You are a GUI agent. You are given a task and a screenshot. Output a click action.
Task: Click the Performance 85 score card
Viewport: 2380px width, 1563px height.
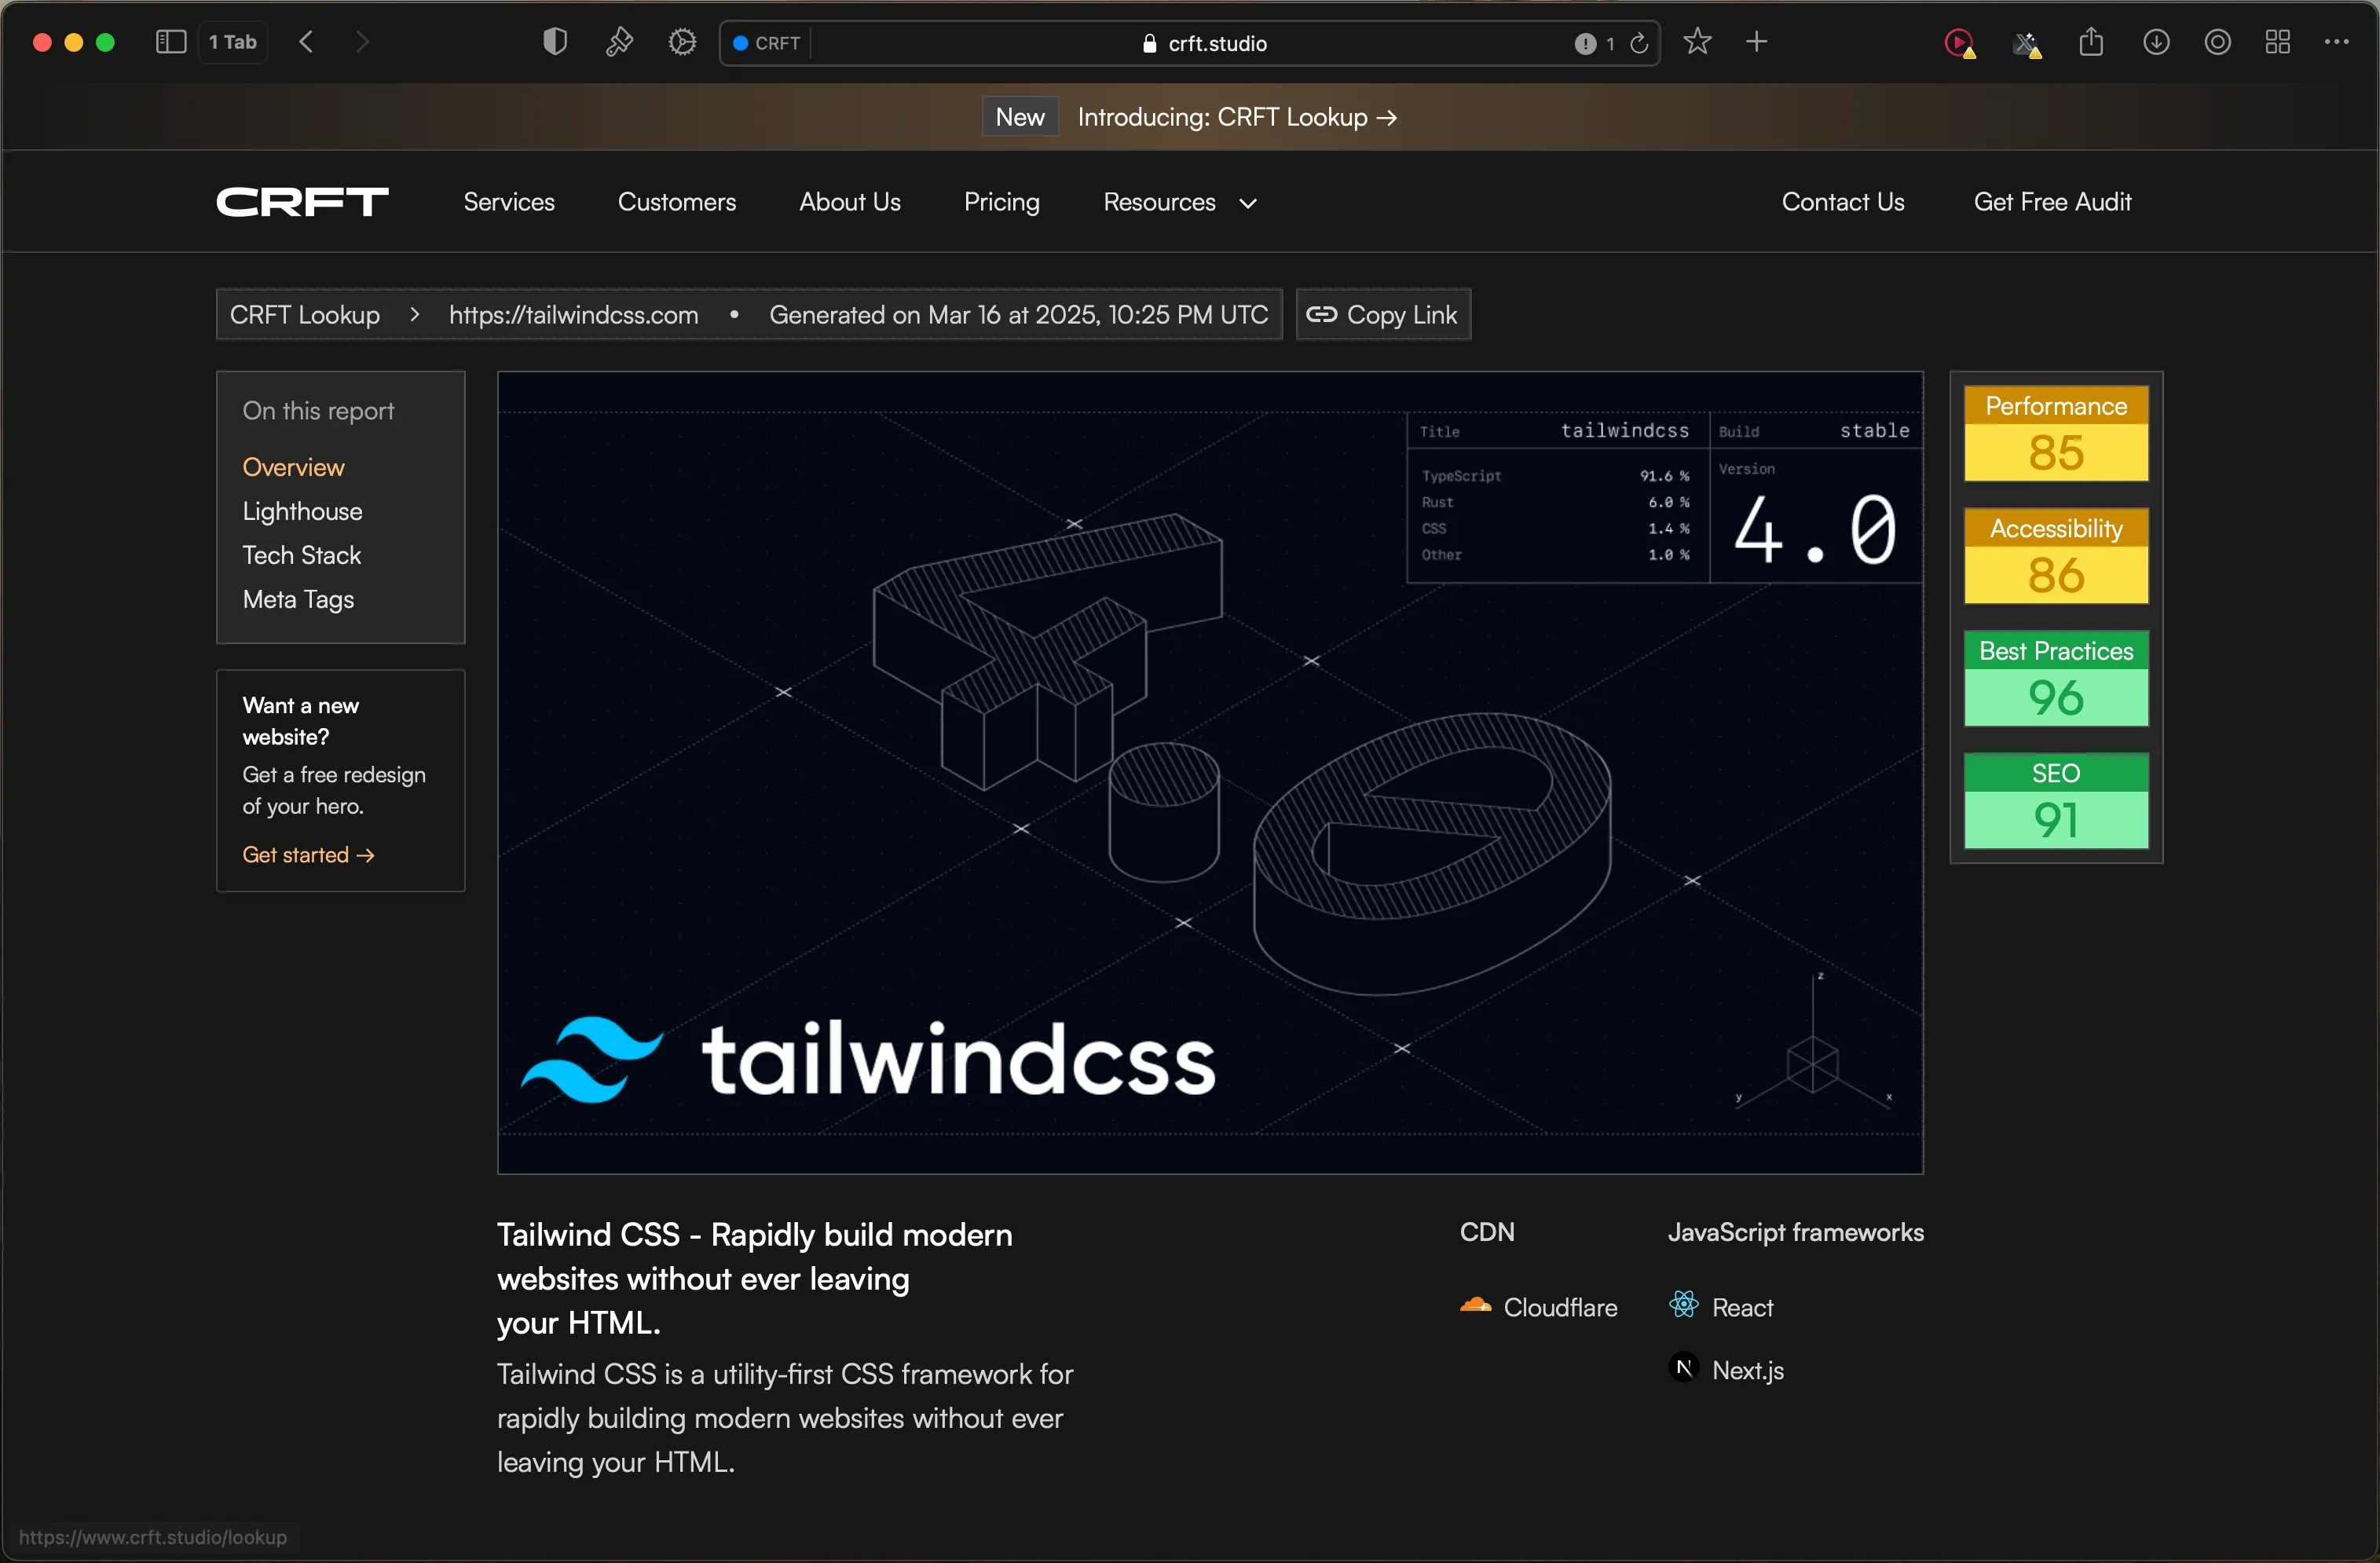[x=2056, y=433]
